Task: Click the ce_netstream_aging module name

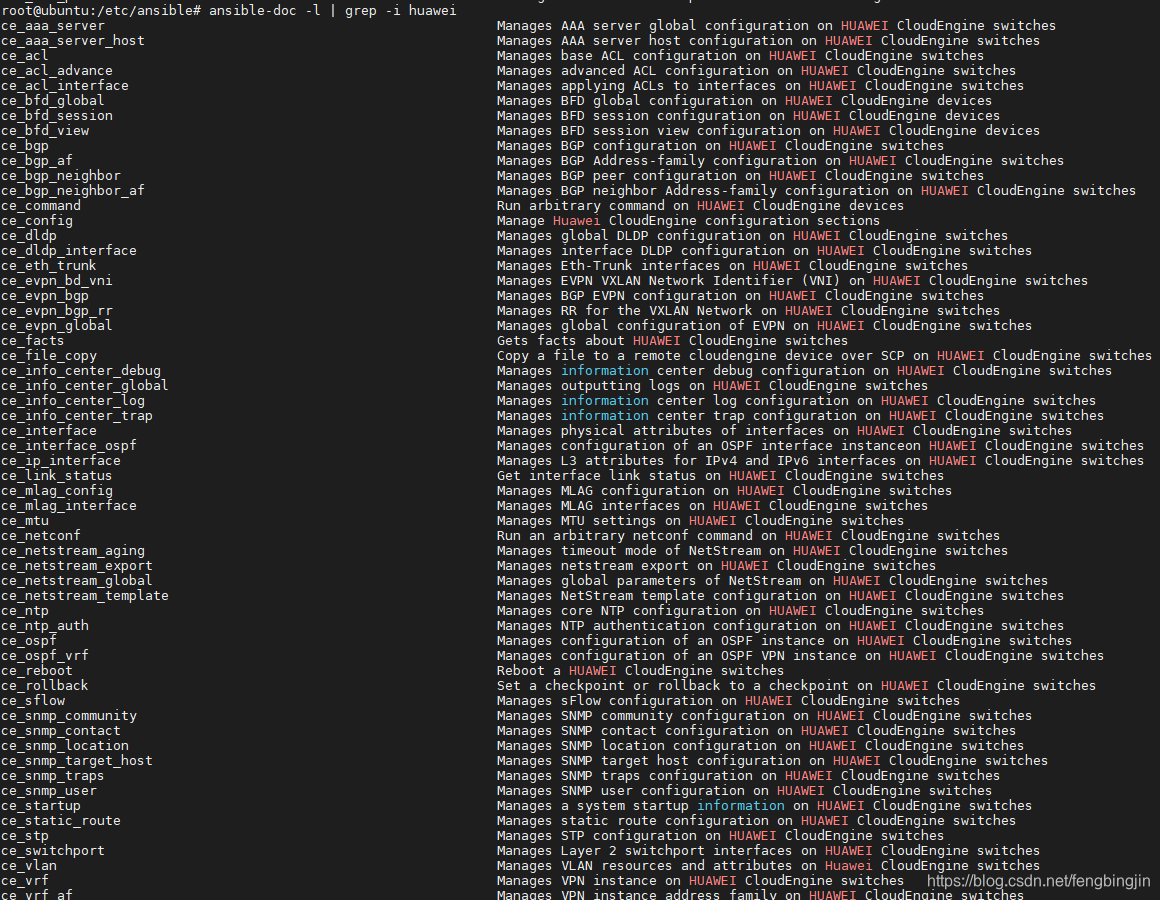Action: coord(73,551)
